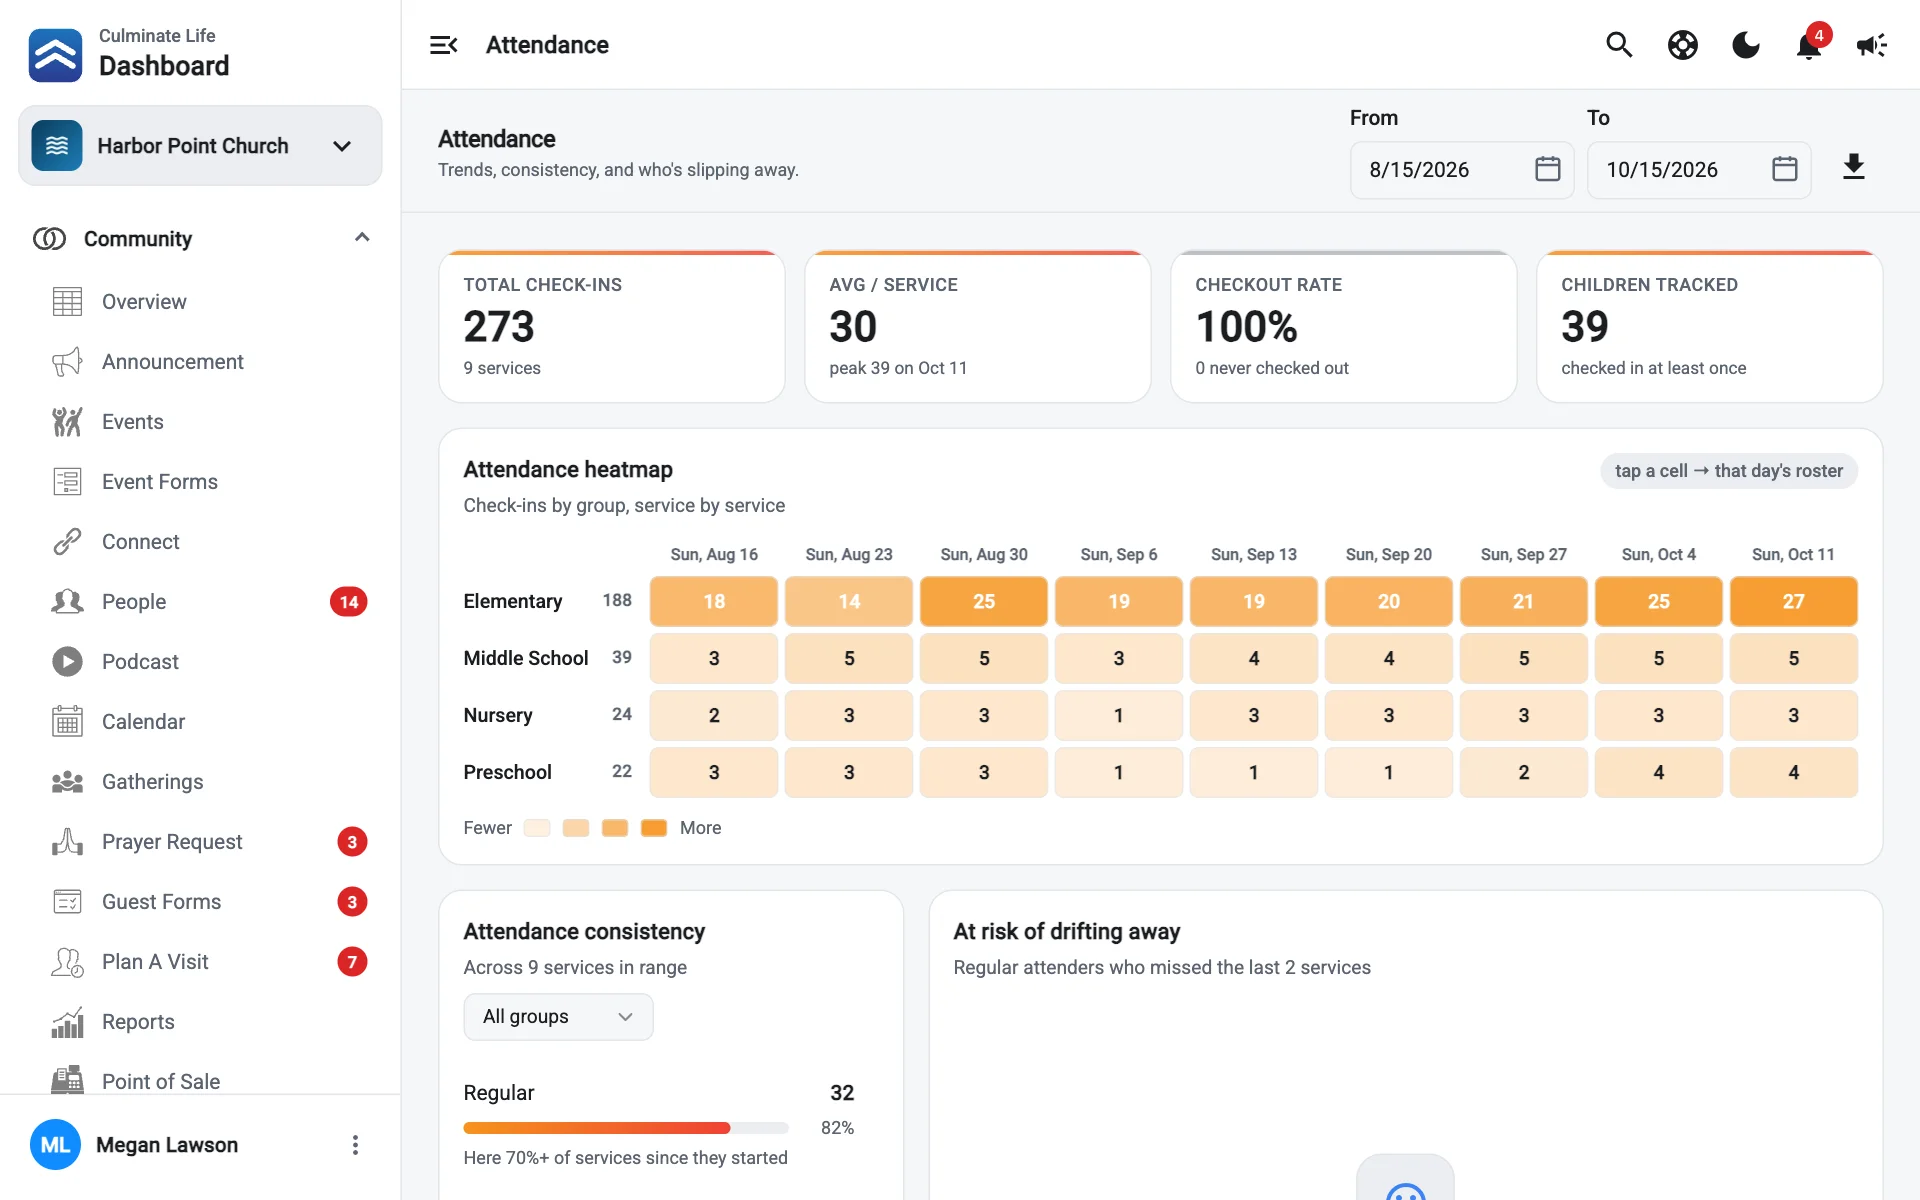Viewport: 1920px width, 1200px height.
Task: Collapse the sidebar with the menu toggle icon
Action: (x=443, y=45)
